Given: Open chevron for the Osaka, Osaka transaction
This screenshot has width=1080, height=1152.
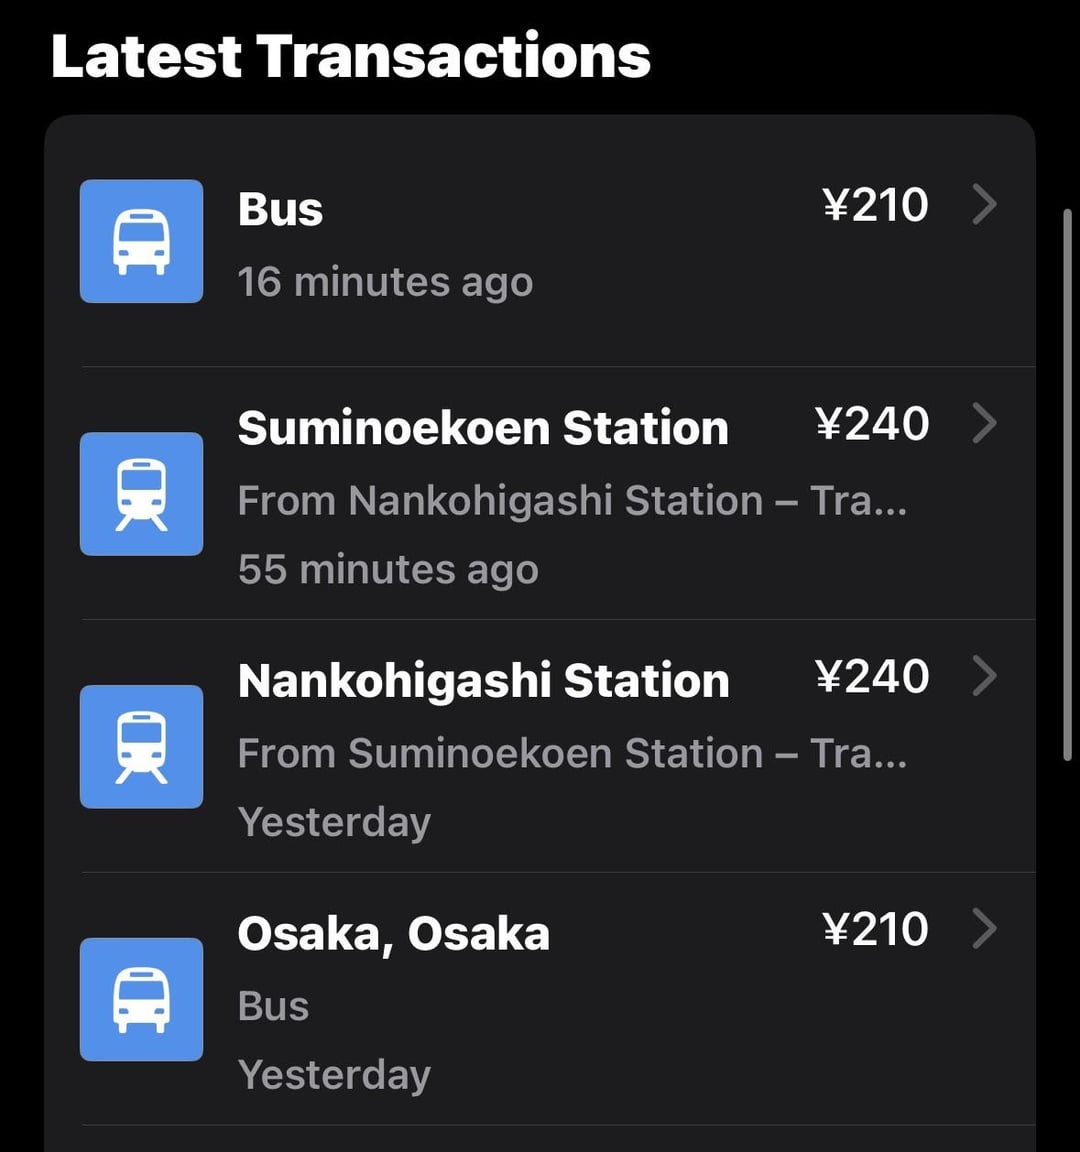Looking at the screenshot, I should tap(984, 929).
